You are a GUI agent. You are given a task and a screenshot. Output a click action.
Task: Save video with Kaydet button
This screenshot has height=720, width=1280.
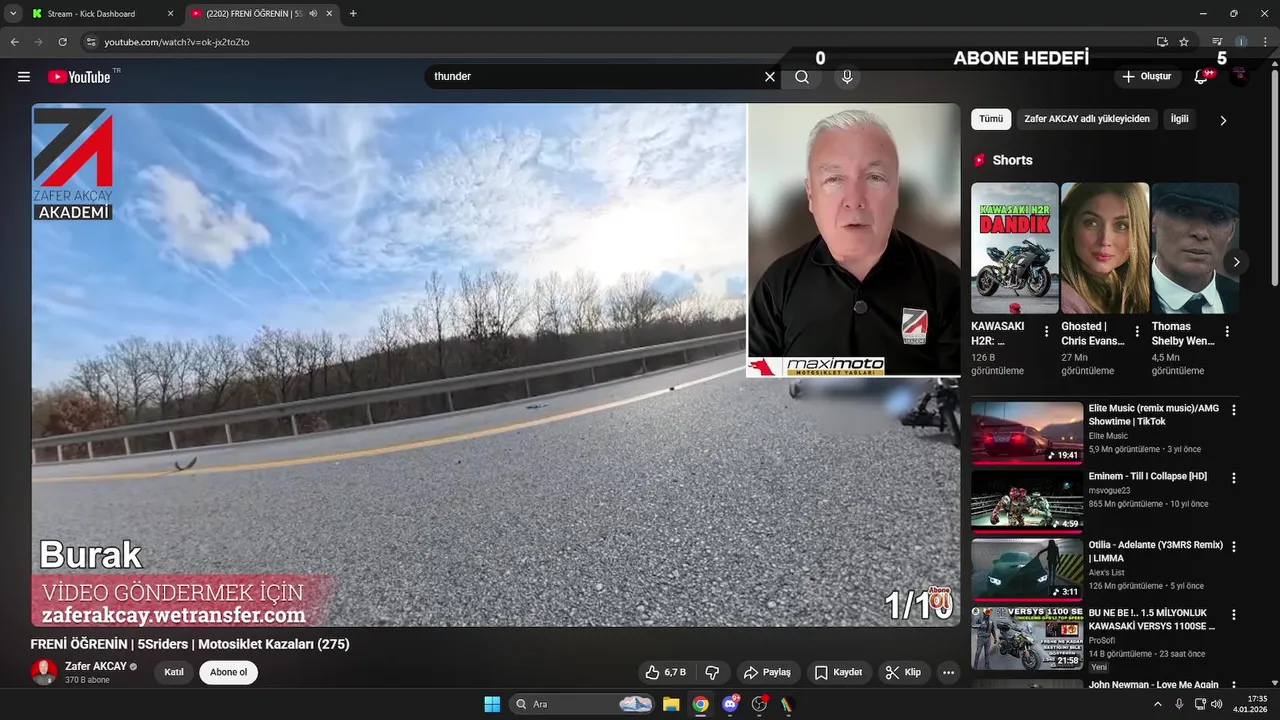click(838, 672)
